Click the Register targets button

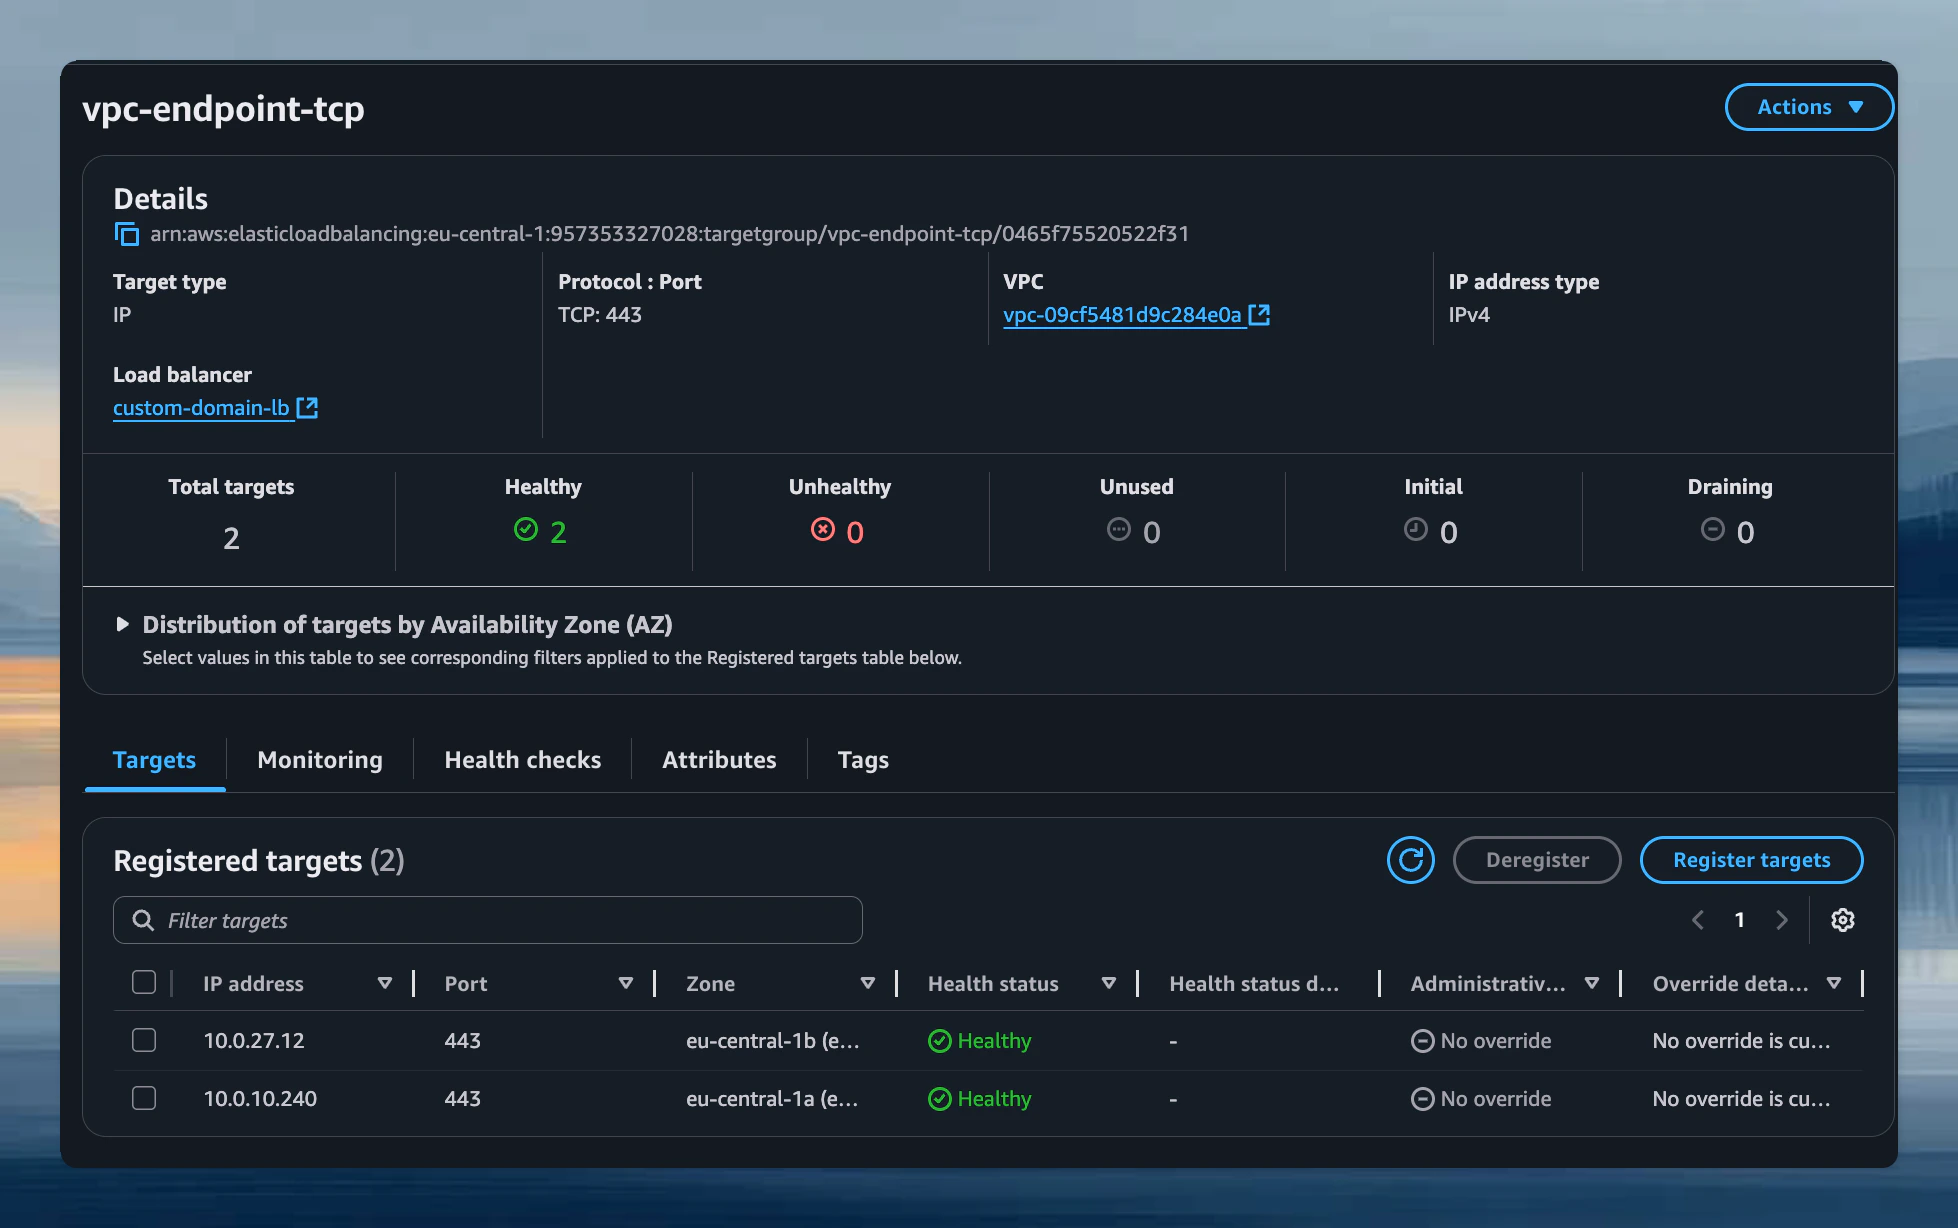1751,860
